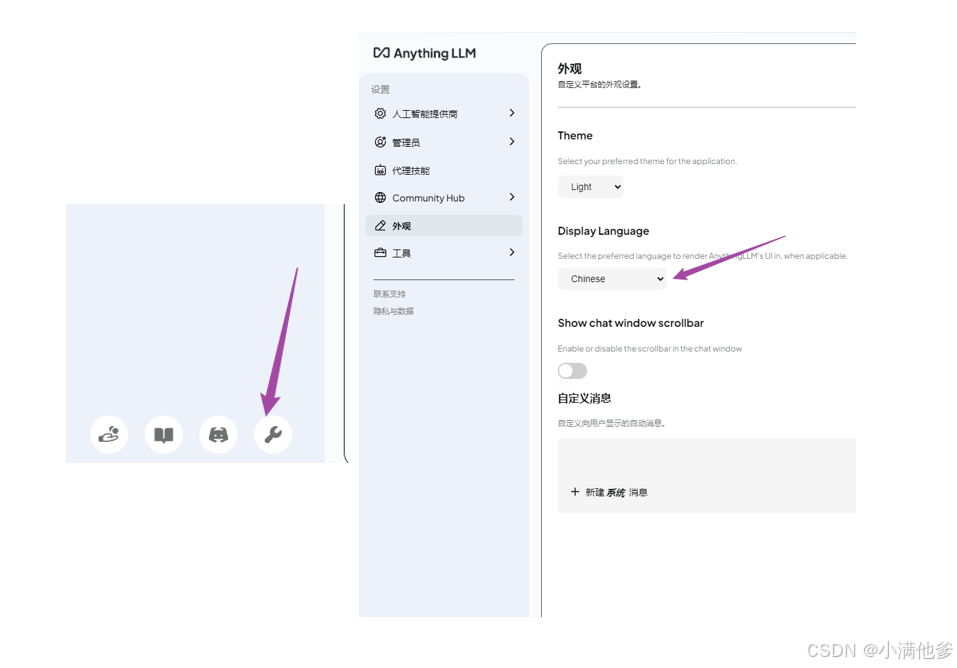Expand the 工具 chevron
The width and height of the screenshot is (957, 668).
(511, 252)
